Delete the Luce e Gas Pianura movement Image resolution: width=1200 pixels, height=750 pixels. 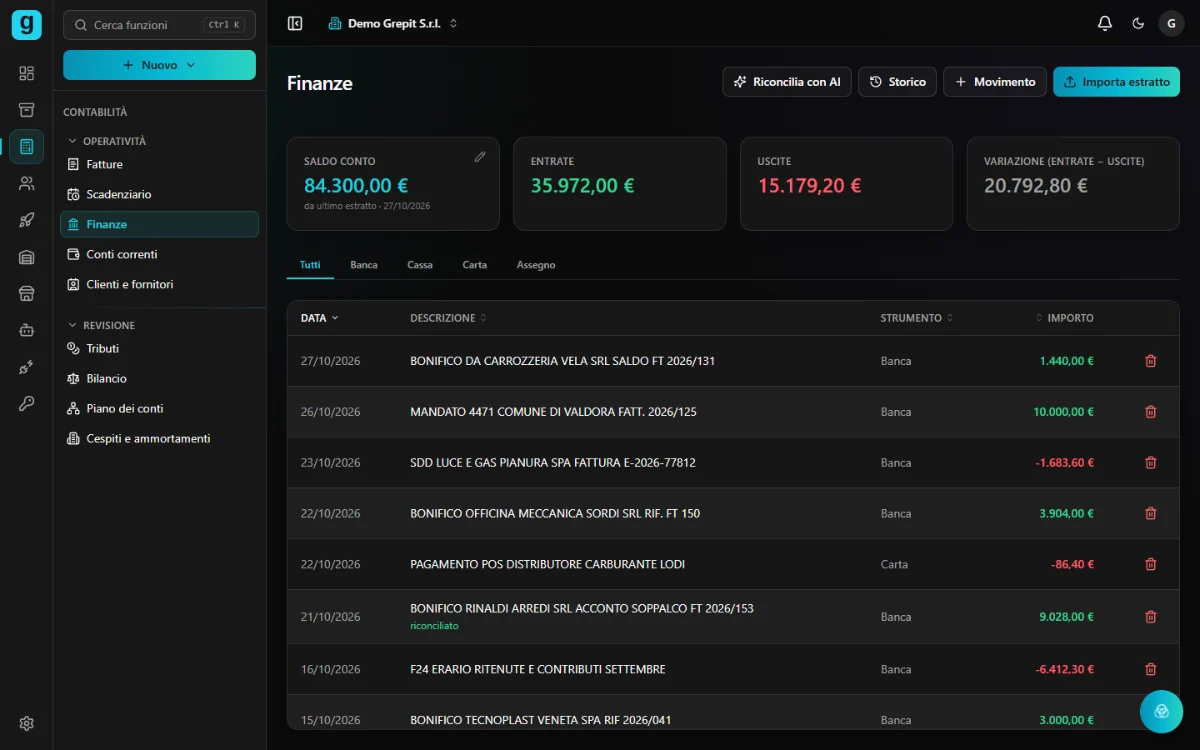(x=1150, y=463)
